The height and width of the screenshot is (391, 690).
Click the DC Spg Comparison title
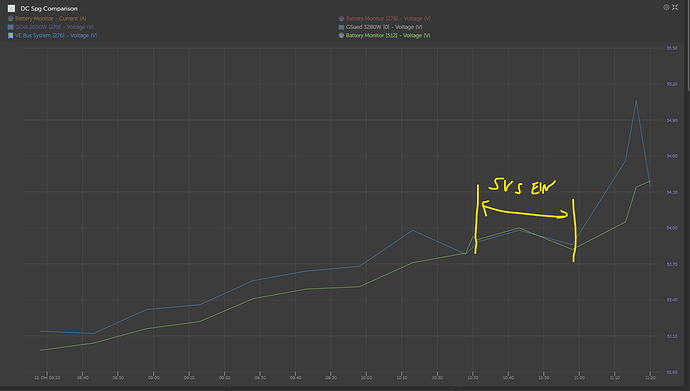tap(49, 8)
